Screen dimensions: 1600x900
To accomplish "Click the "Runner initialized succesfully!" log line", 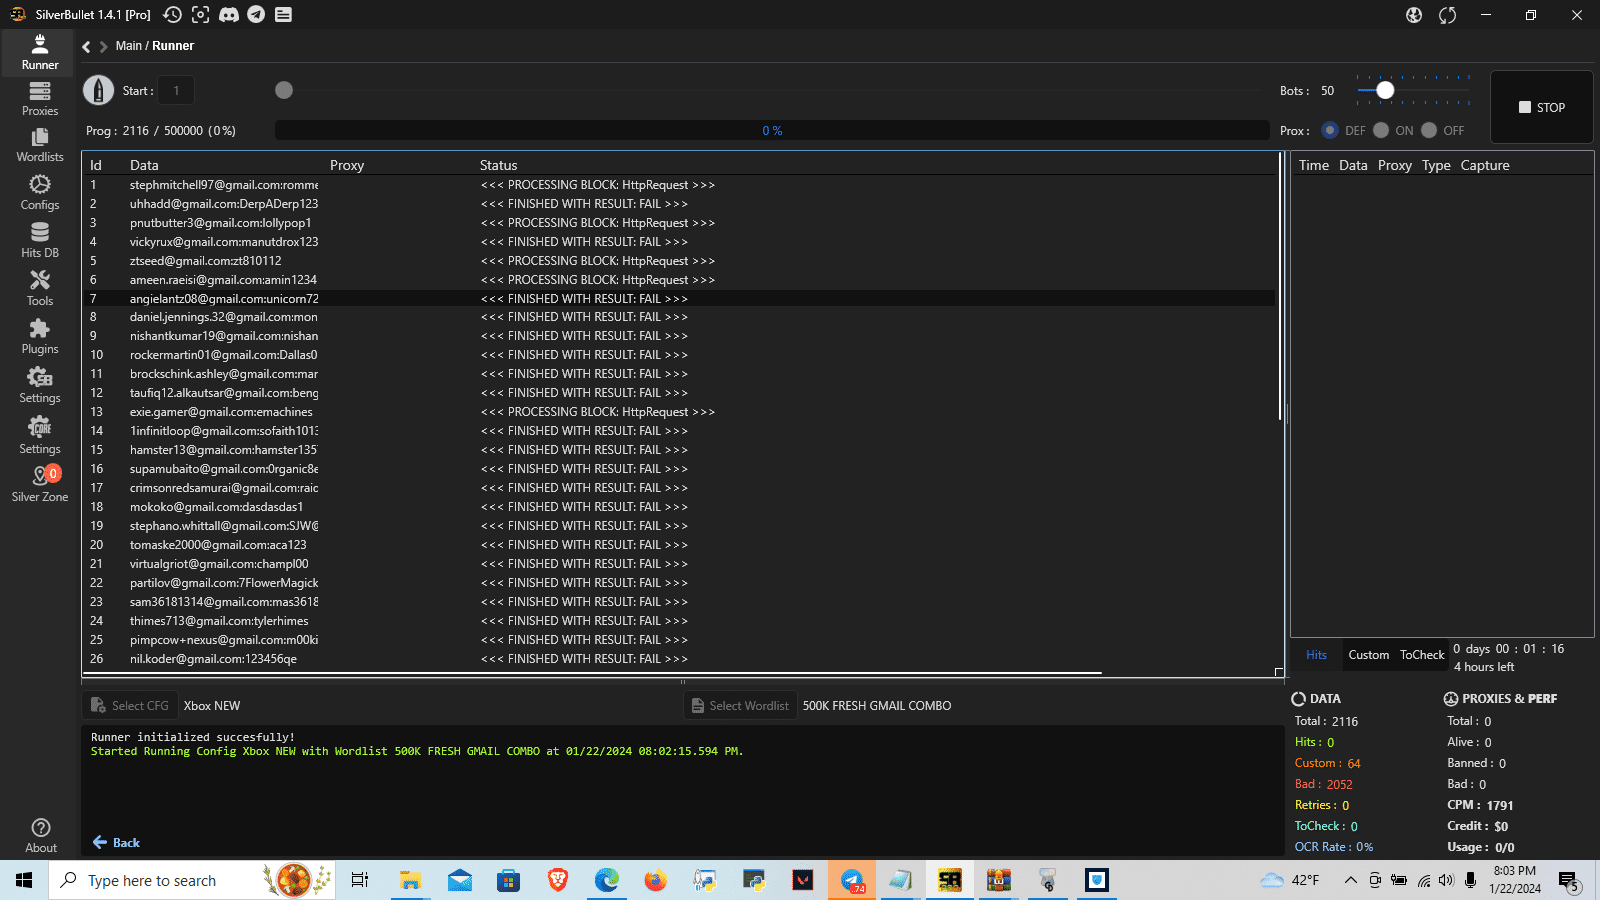I will [x=193, y=737].
